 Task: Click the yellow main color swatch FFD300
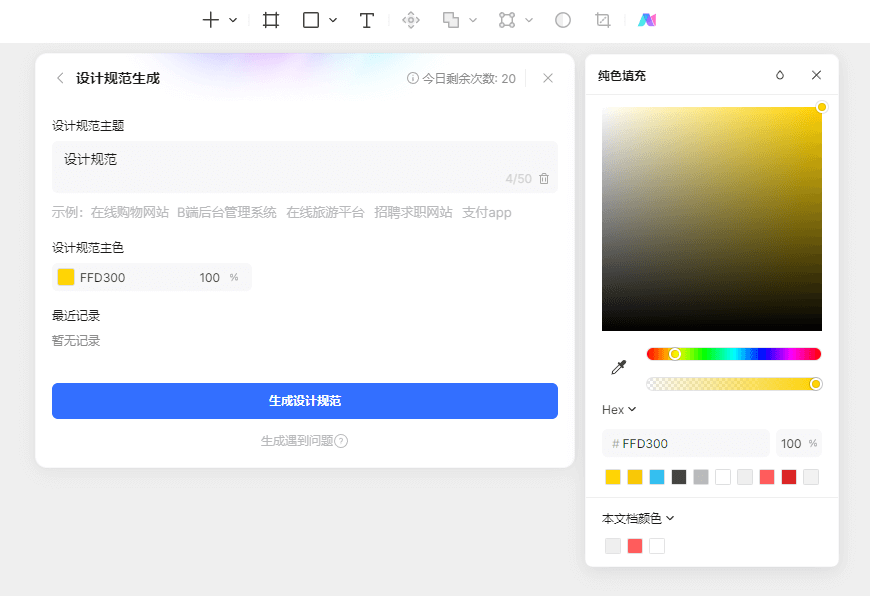point(66,277)
